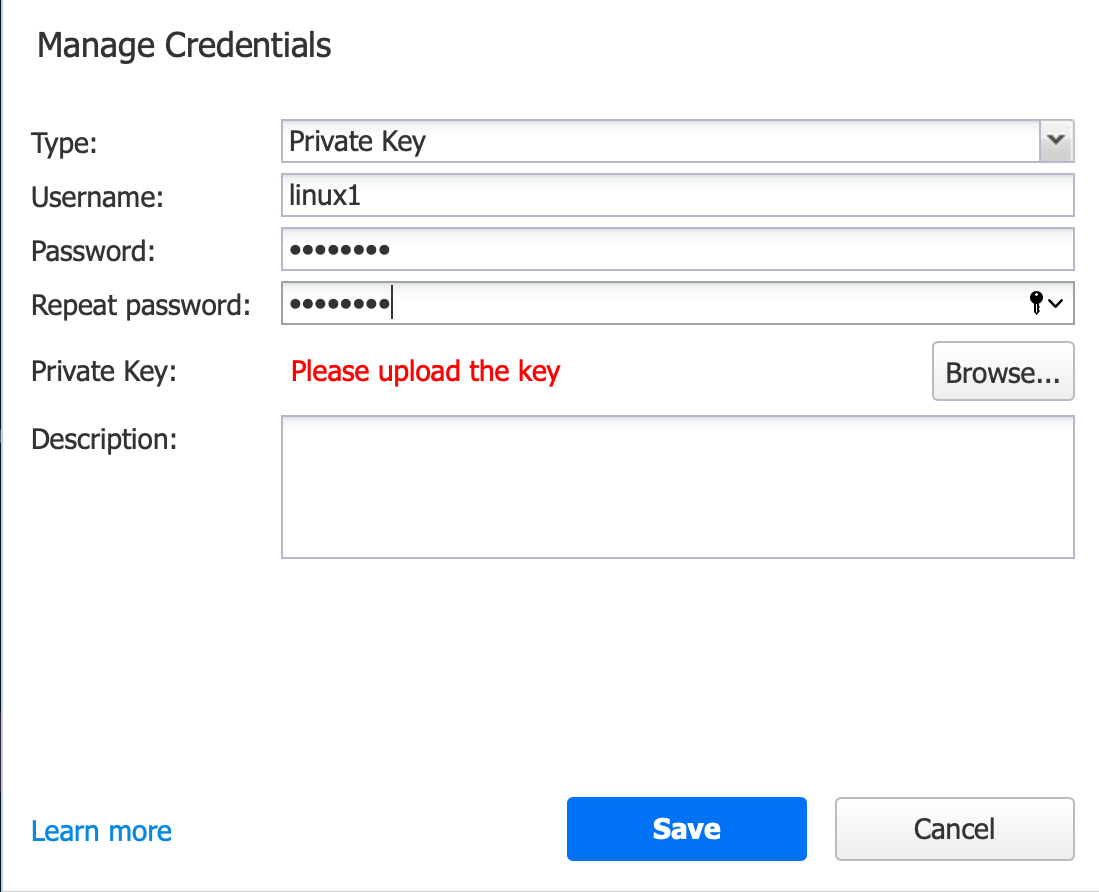Open the Type dropdown arrow
The image size is (1099, 892).
click(1057, 141)
